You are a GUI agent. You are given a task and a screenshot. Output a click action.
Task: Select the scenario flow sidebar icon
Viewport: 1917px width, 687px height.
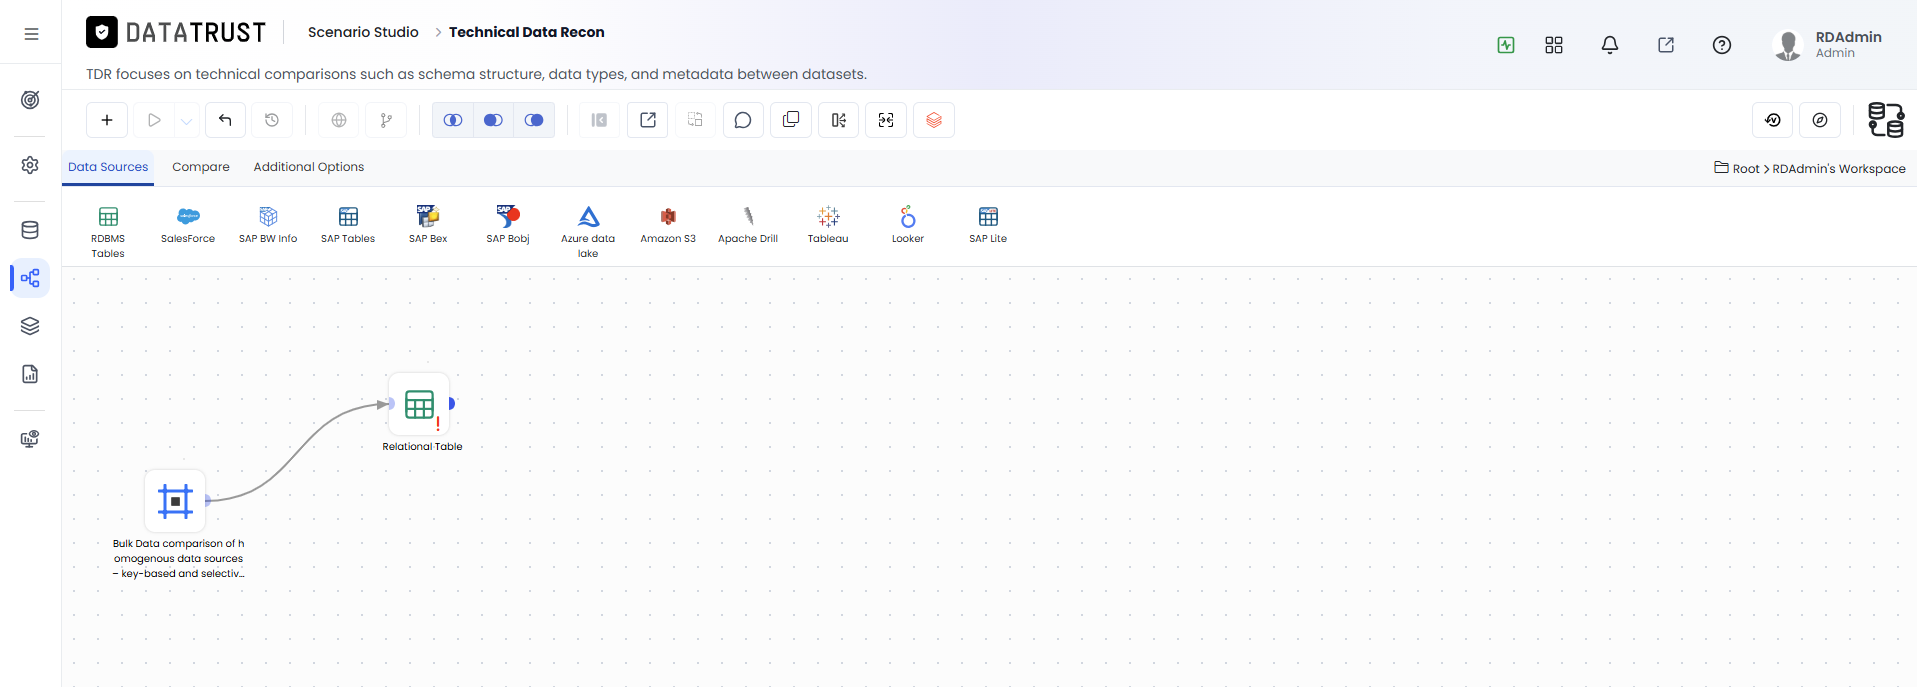pos(30,278)
